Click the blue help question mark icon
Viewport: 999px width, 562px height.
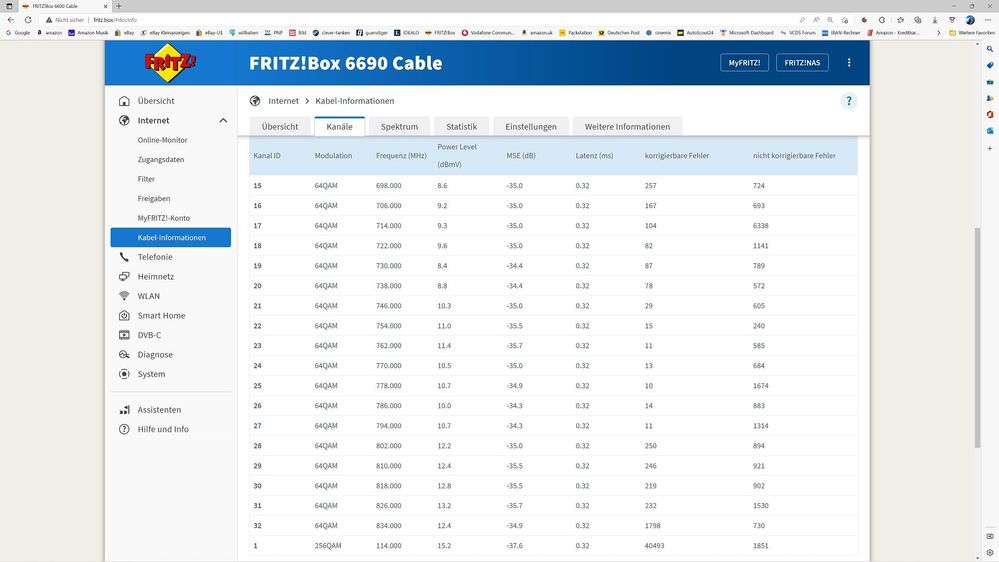pos(849,101)
